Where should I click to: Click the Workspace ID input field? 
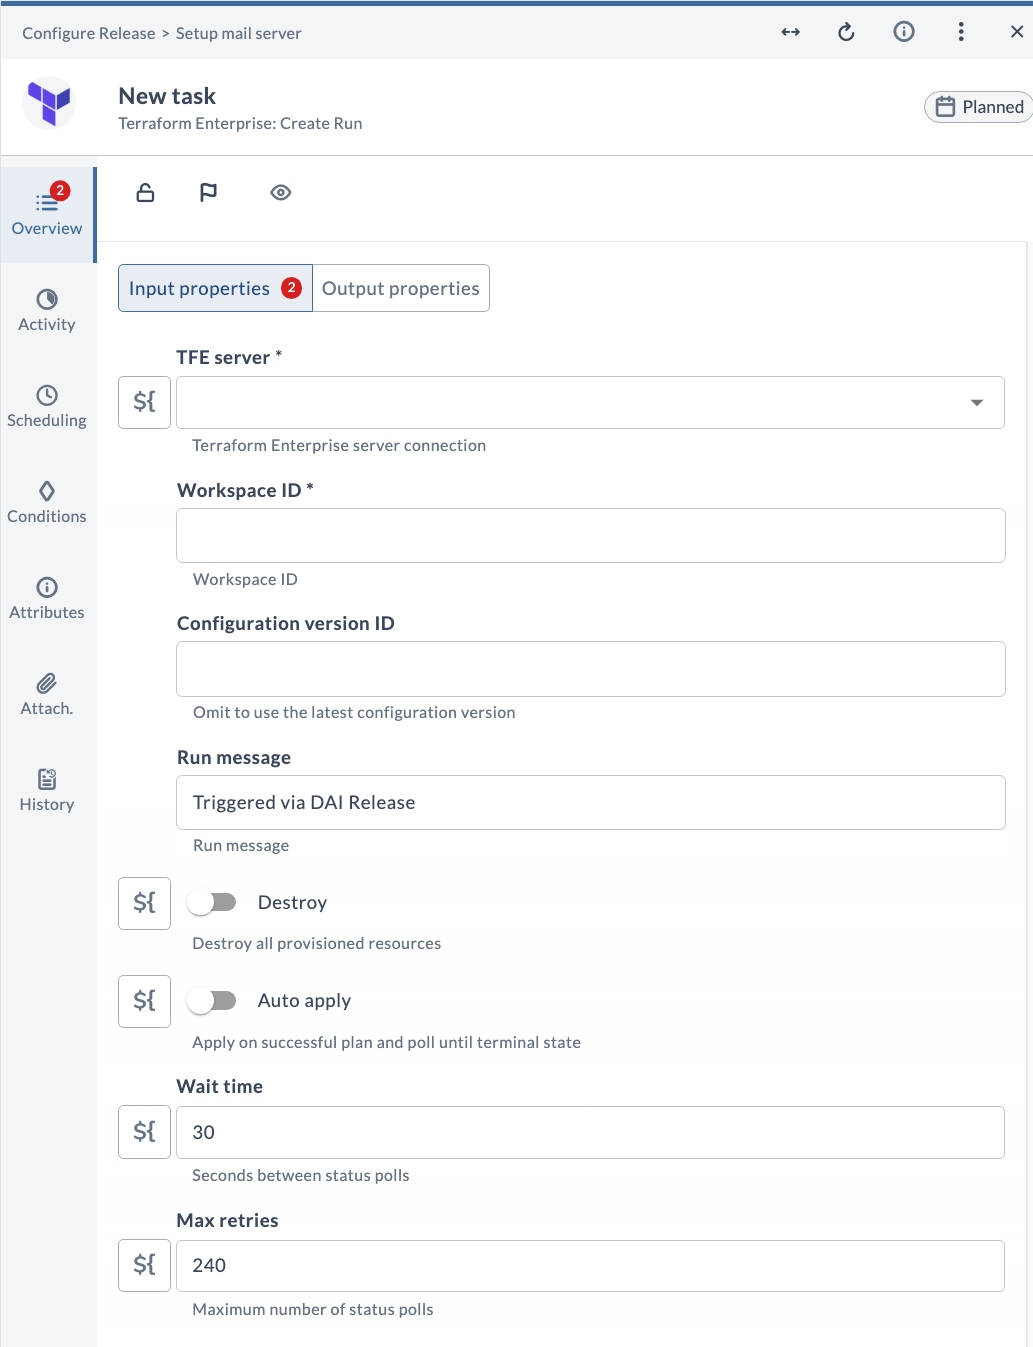(591, 535)
